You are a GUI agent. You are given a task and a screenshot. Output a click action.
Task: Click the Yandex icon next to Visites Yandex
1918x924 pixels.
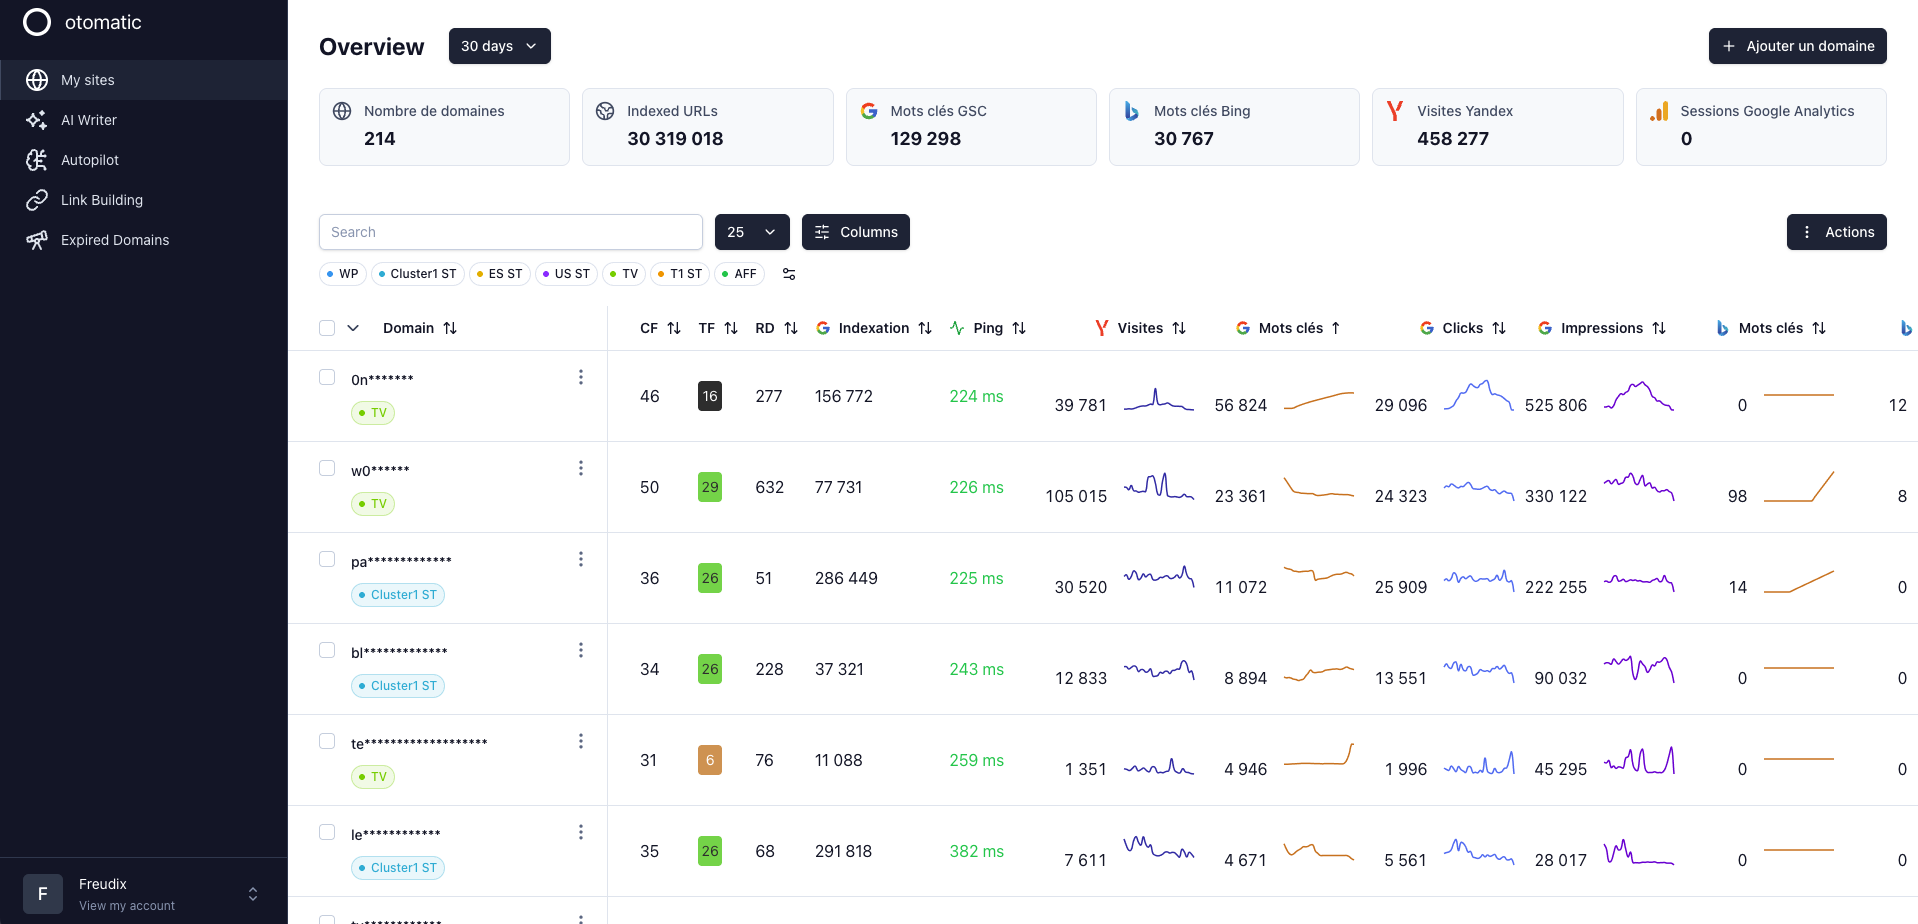(x=1394, y=111)
